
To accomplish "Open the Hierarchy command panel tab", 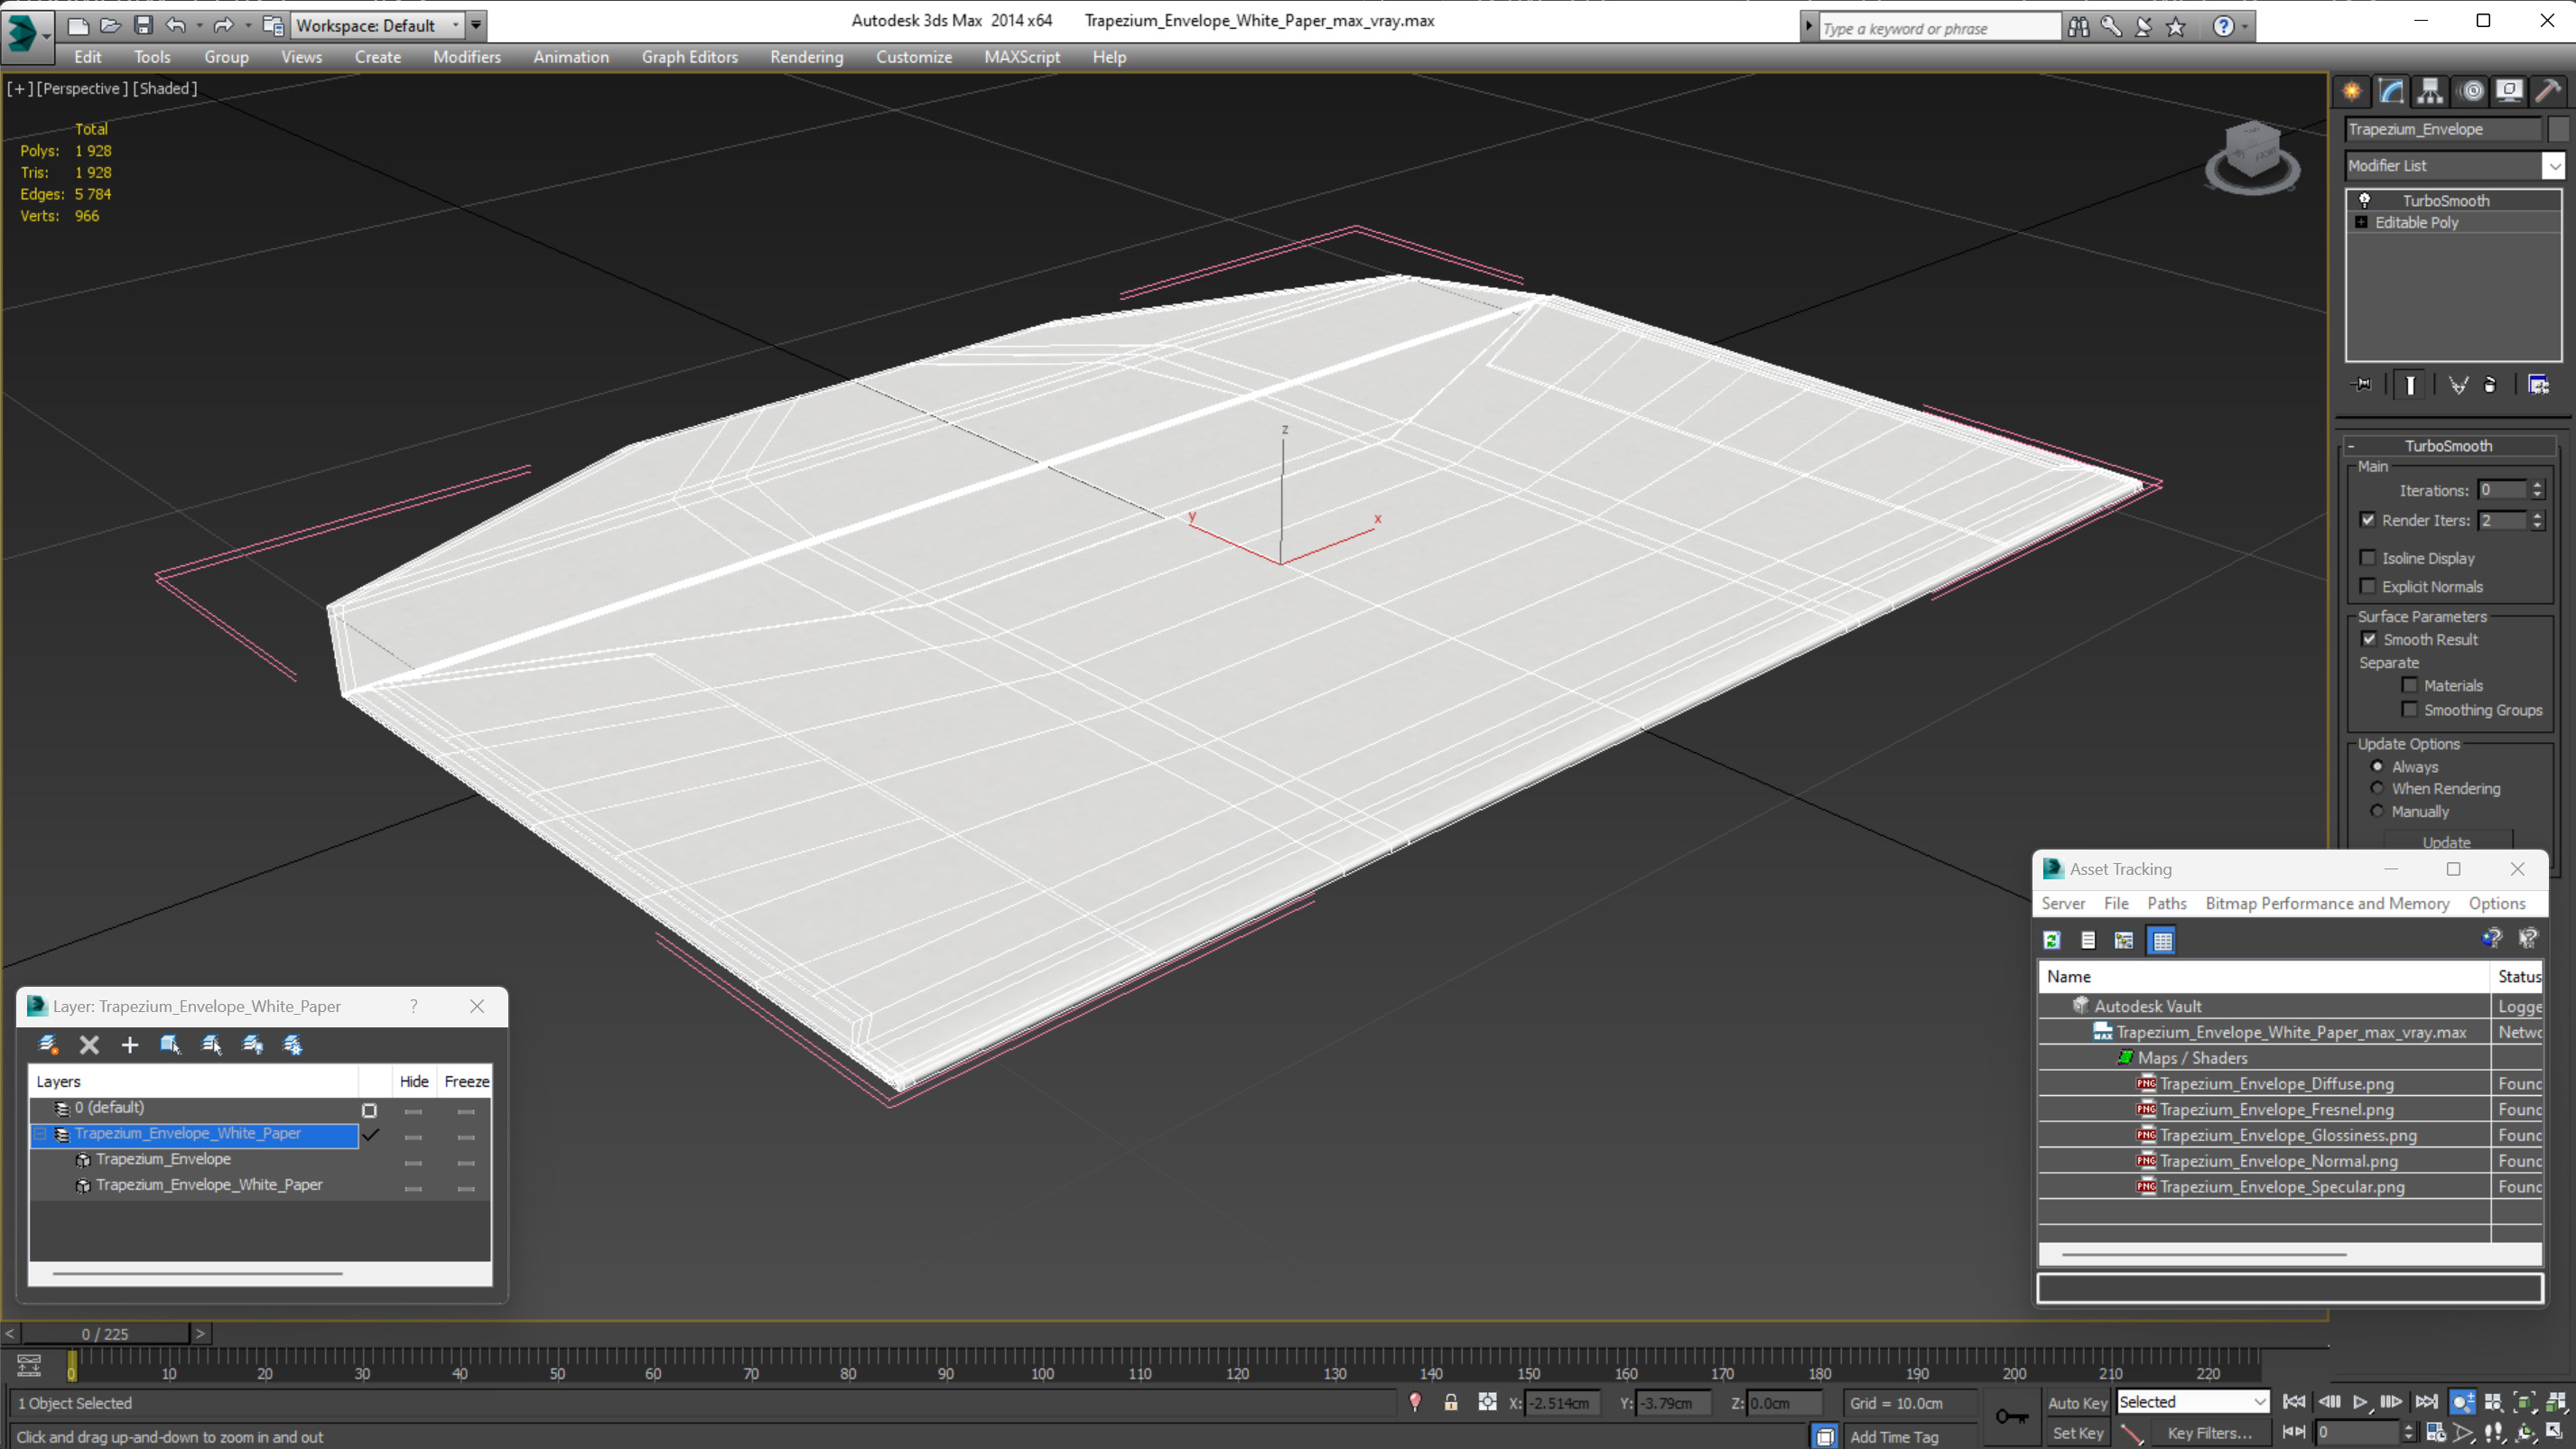I will pos(2430,91).
